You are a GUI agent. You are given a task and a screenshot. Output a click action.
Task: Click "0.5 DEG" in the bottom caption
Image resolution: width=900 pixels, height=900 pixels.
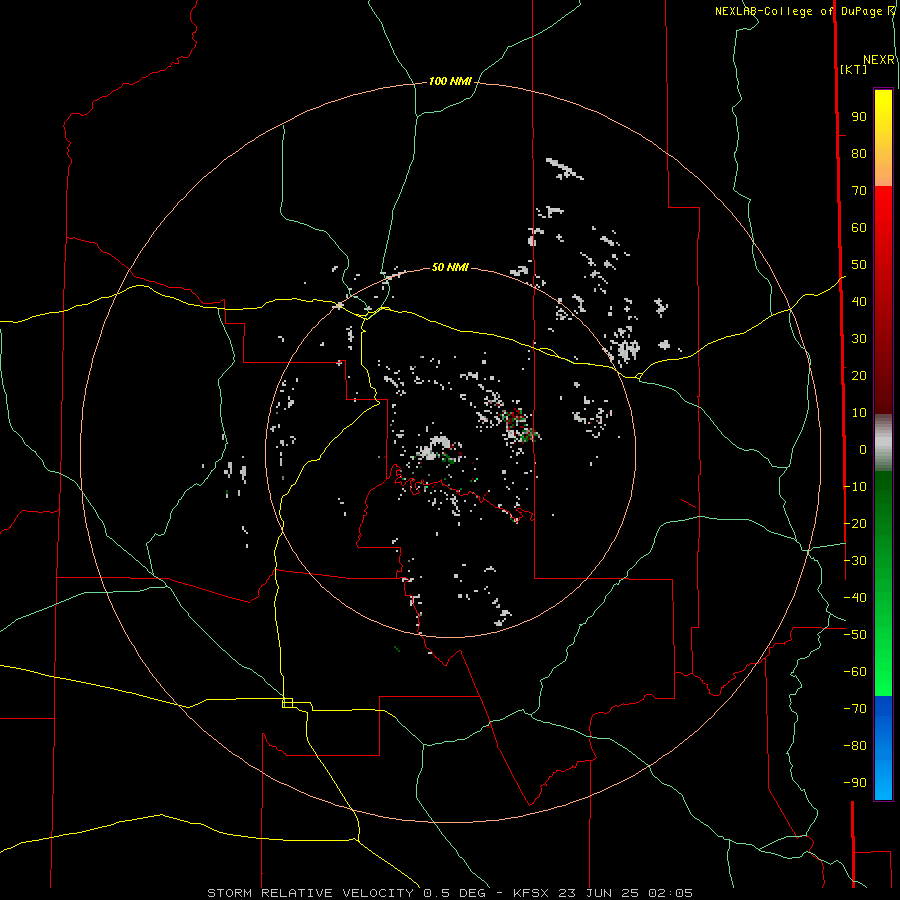(454, 893)
